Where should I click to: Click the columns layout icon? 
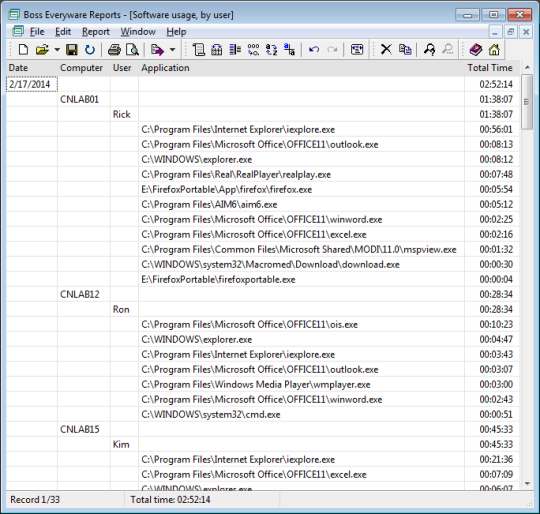click(235, 50)
